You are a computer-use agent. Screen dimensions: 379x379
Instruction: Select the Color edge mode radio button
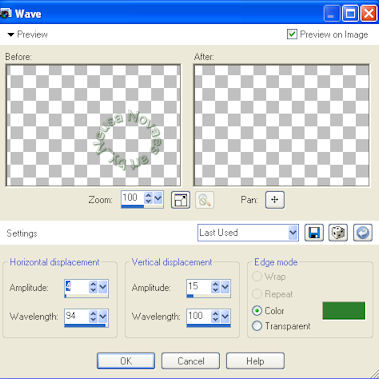click(x=257, y=311)
